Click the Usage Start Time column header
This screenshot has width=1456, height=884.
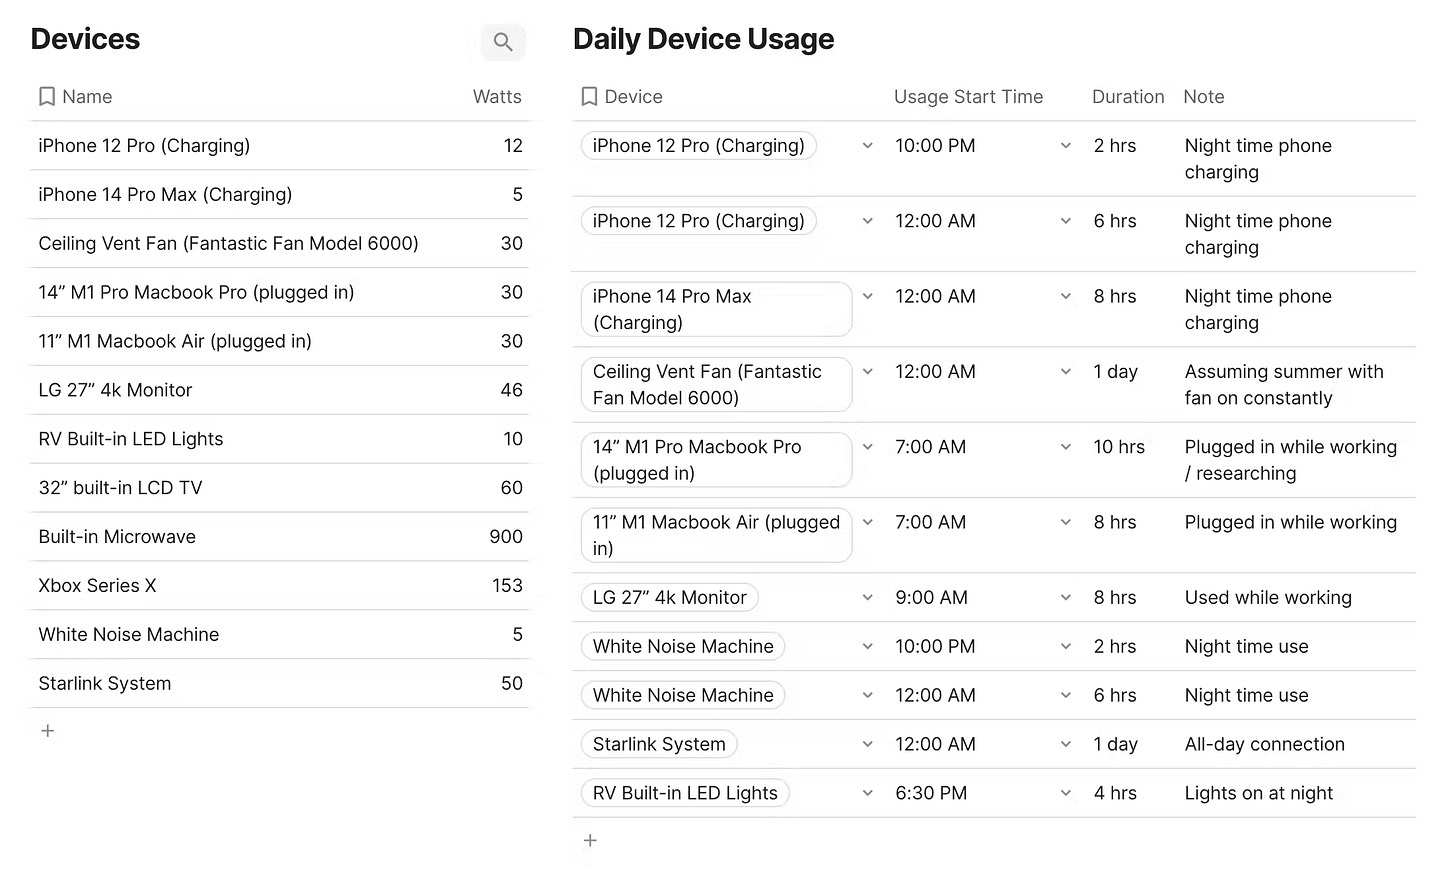click(x=968, y=97)
